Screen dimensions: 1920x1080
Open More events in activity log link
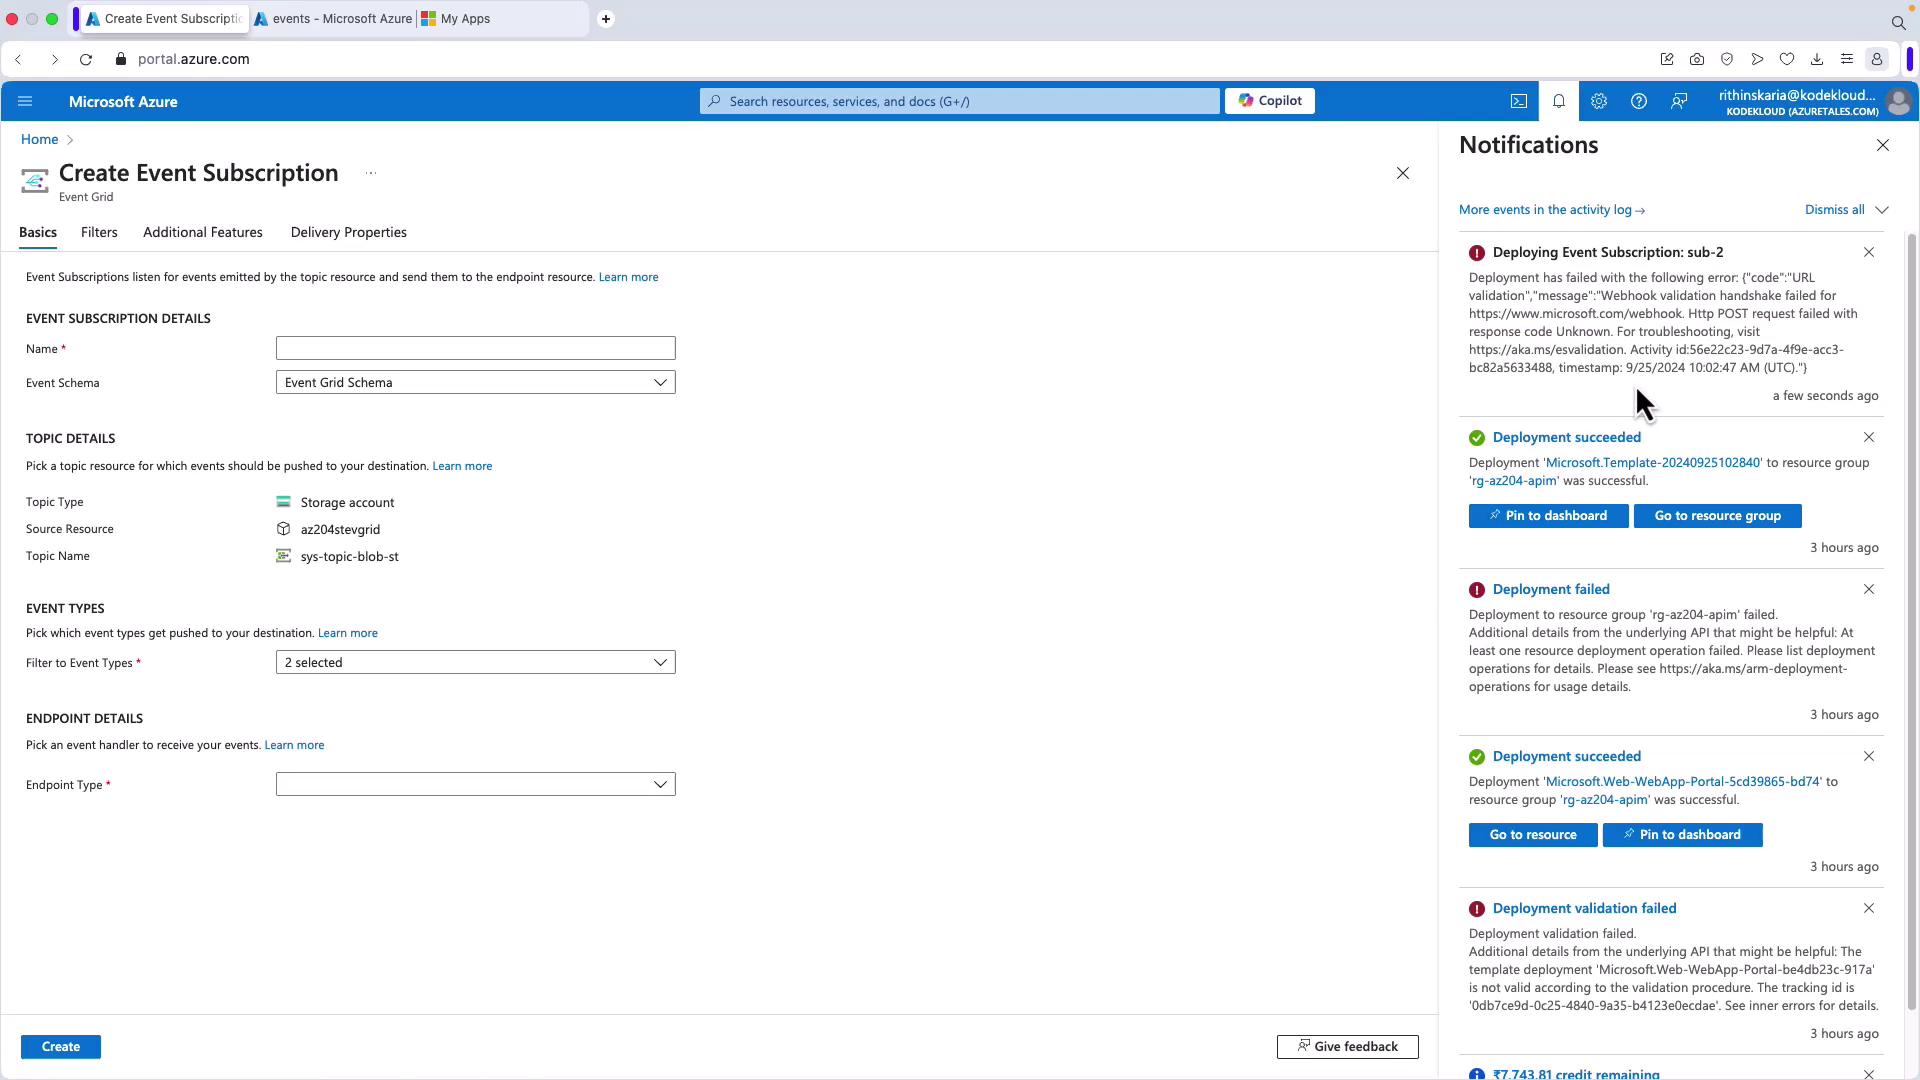[1551, 210]
